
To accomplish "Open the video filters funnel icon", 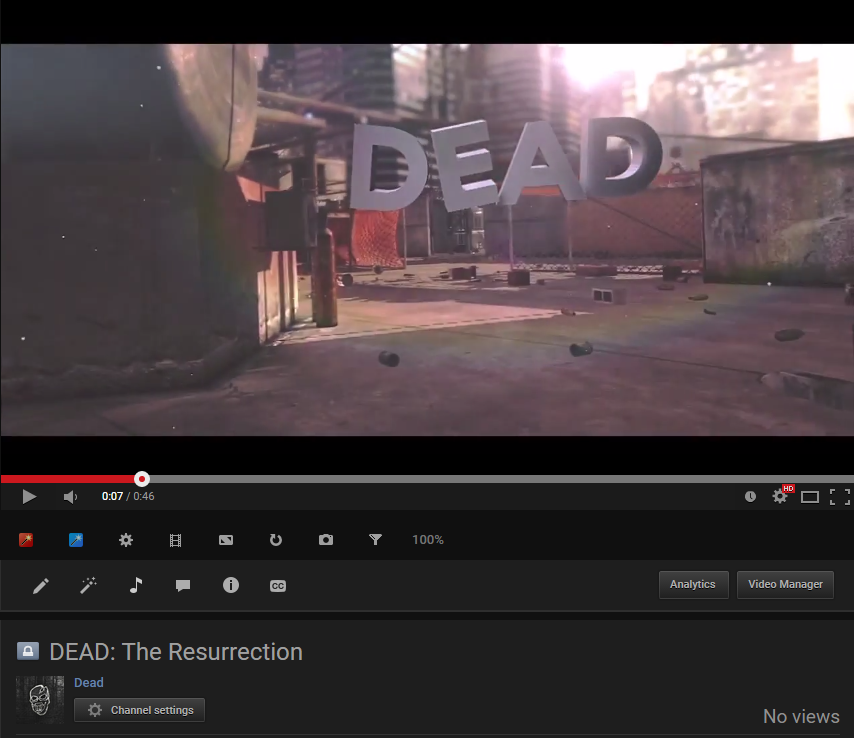I will [375, 540].
